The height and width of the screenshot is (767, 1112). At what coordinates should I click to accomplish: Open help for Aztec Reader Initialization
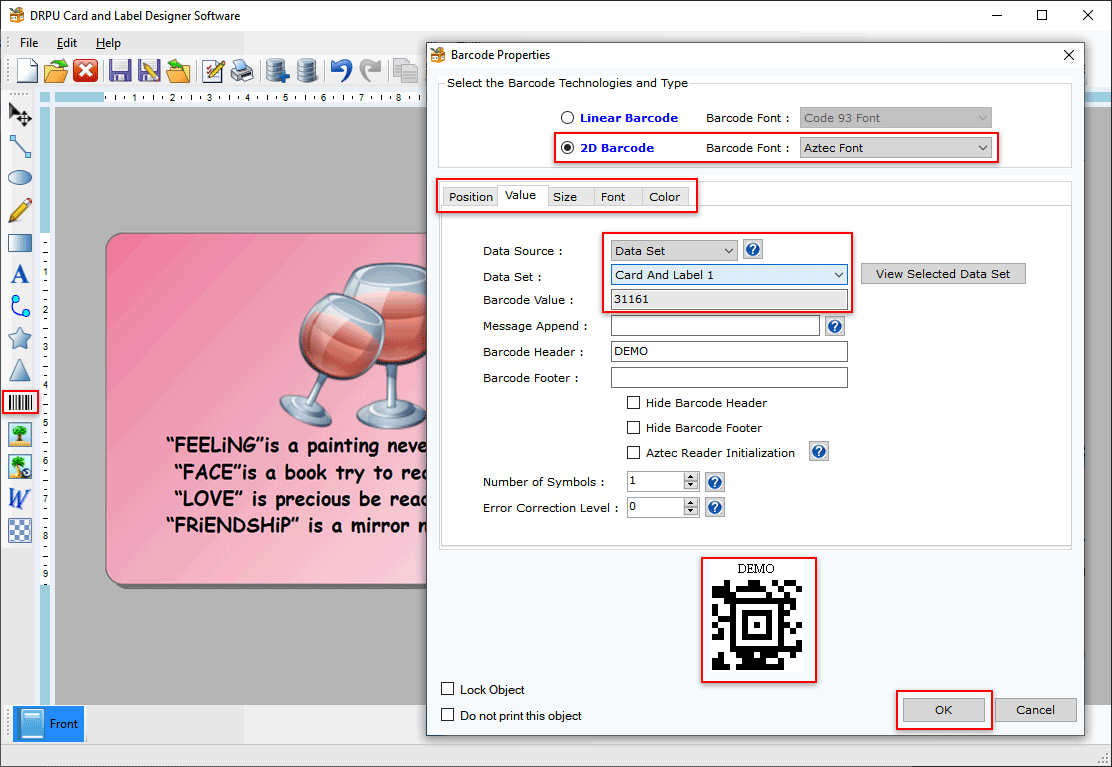click(x=818, y=452)
